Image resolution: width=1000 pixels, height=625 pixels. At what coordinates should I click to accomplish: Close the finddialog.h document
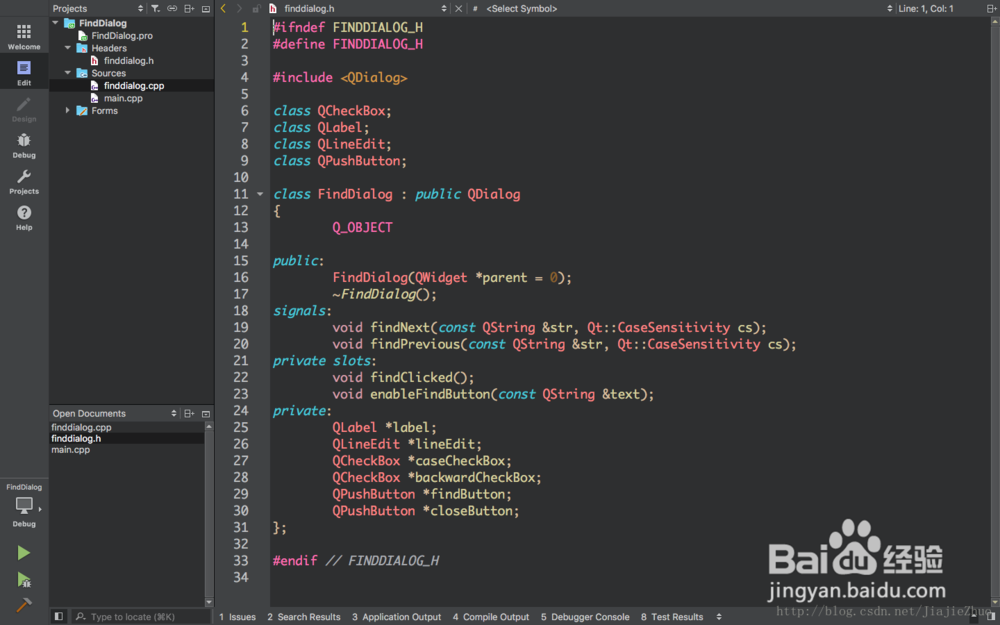(x=458, y=8)
